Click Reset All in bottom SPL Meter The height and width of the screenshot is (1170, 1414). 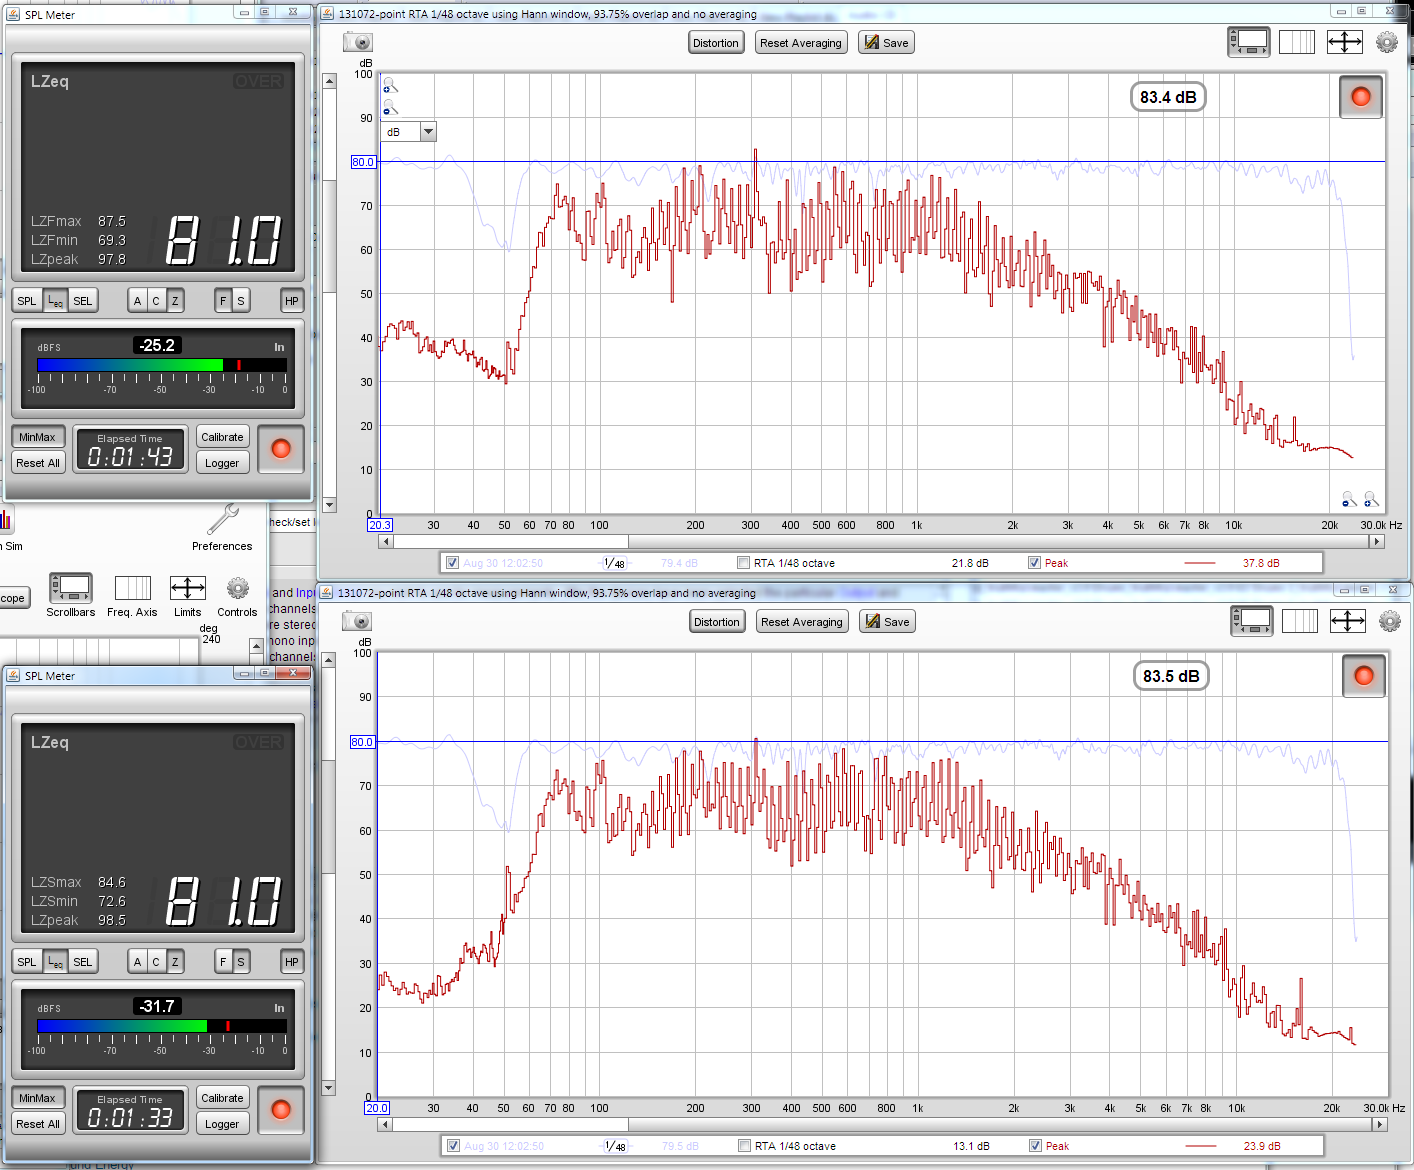(x=38, y=1124)
